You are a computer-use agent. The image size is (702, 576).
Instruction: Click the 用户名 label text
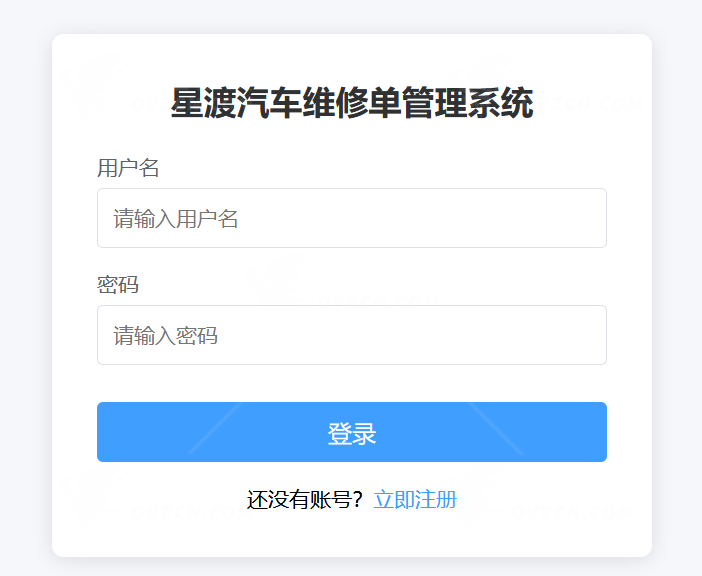(128, 168)
